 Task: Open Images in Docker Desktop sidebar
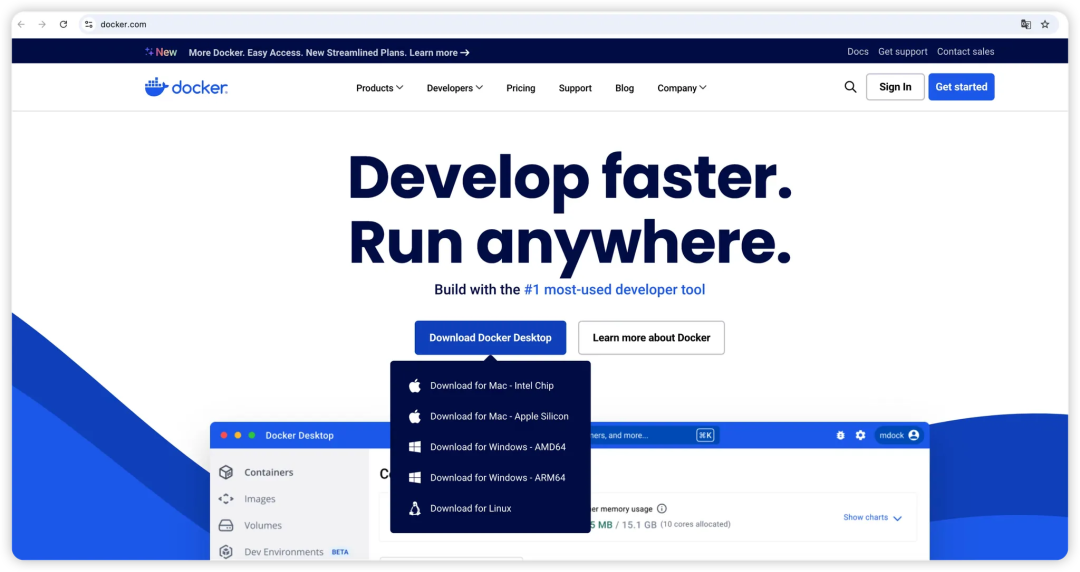260,499
